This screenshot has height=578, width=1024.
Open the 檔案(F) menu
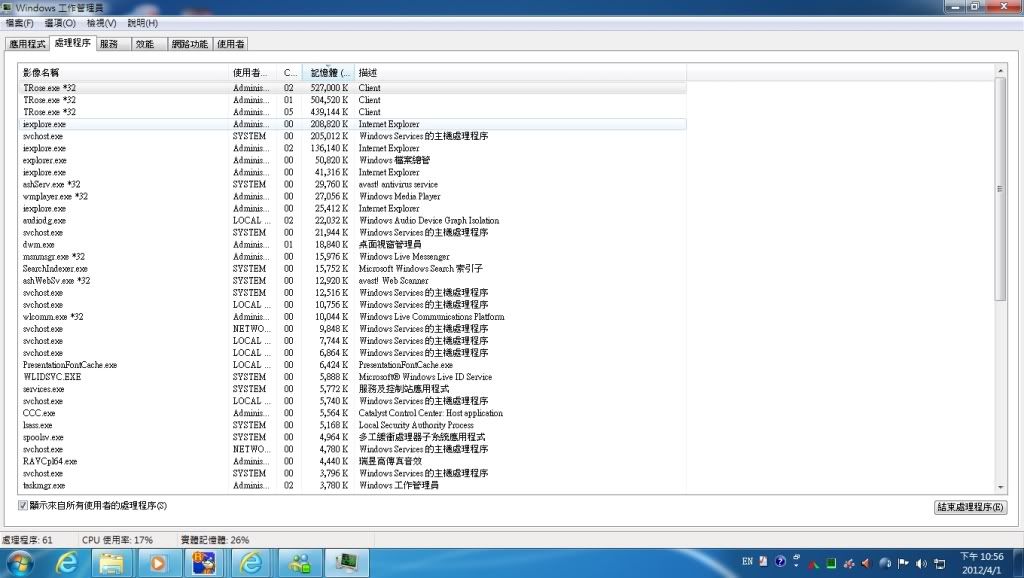(x=20, y=23)
